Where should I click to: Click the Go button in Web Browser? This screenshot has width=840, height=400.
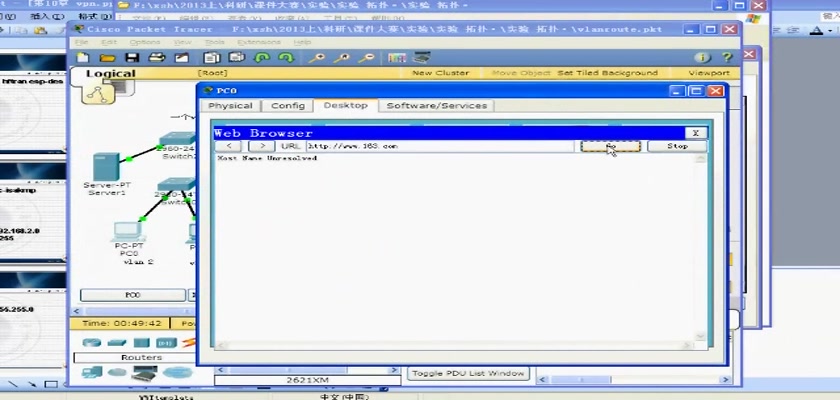pos(611,146)
